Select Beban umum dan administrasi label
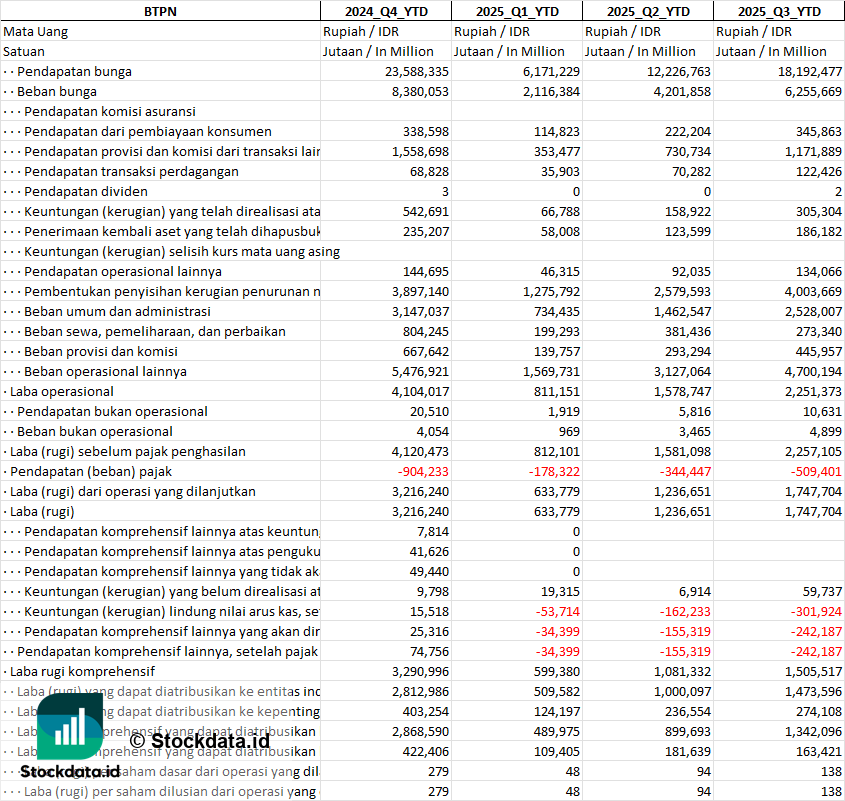The height and width of the screenshot is (801, 845). (x=117, y=312)
